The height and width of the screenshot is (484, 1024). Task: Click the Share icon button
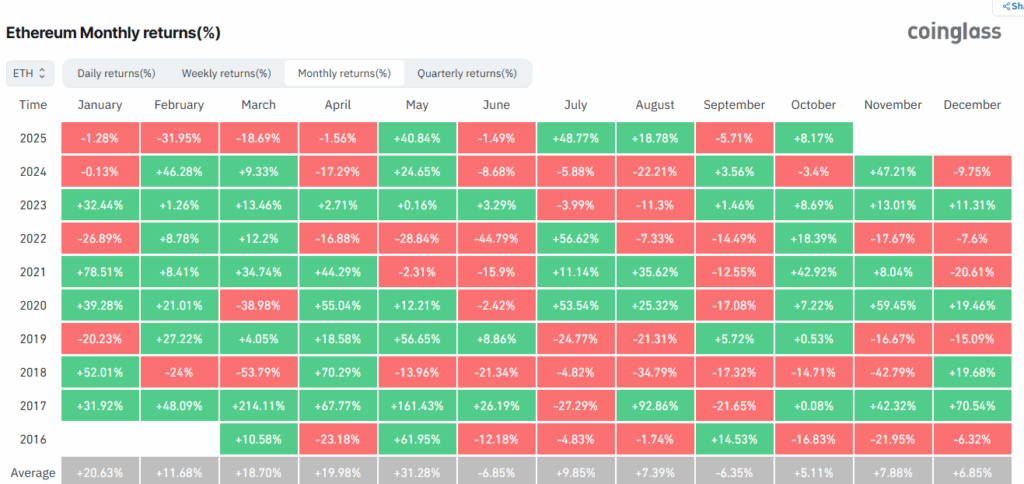(x=1010, y=6)
